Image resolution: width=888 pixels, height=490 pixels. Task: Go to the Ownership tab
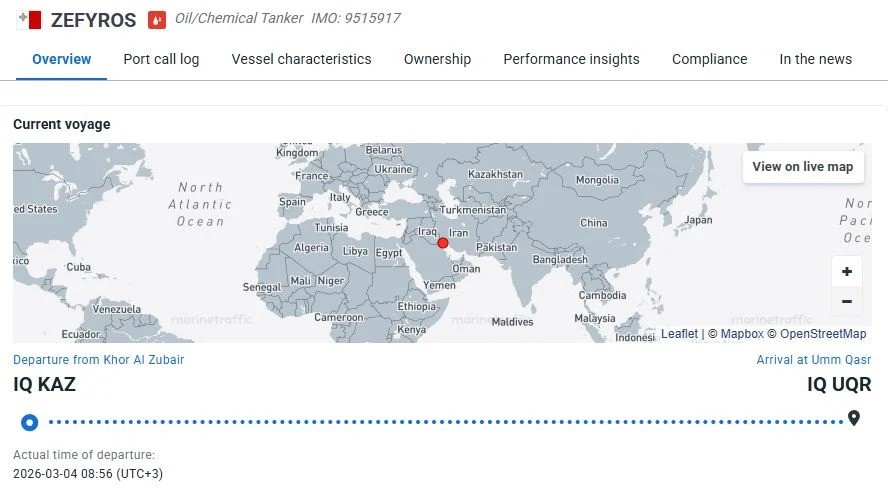(437, 59)
